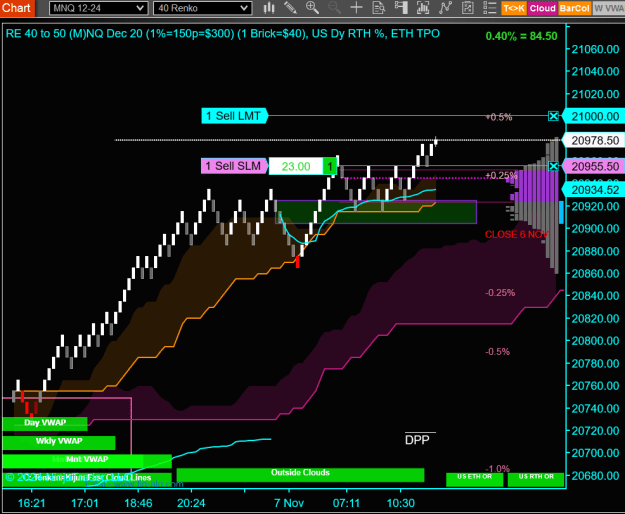Click the 21060.00 price axis label
Image resolution: width=625 pixels, height=514 pixels.
[595, 49]
